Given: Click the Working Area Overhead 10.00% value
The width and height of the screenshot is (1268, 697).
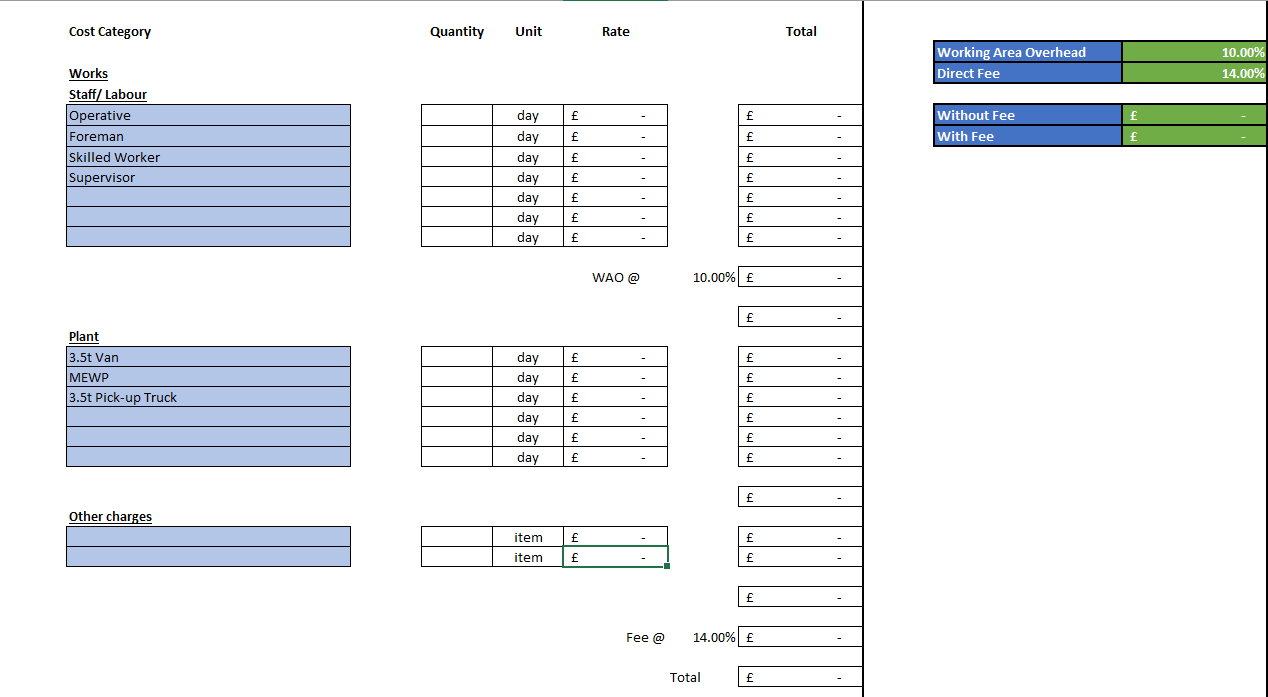Looking at the screenshot, I should point(1194,52).
